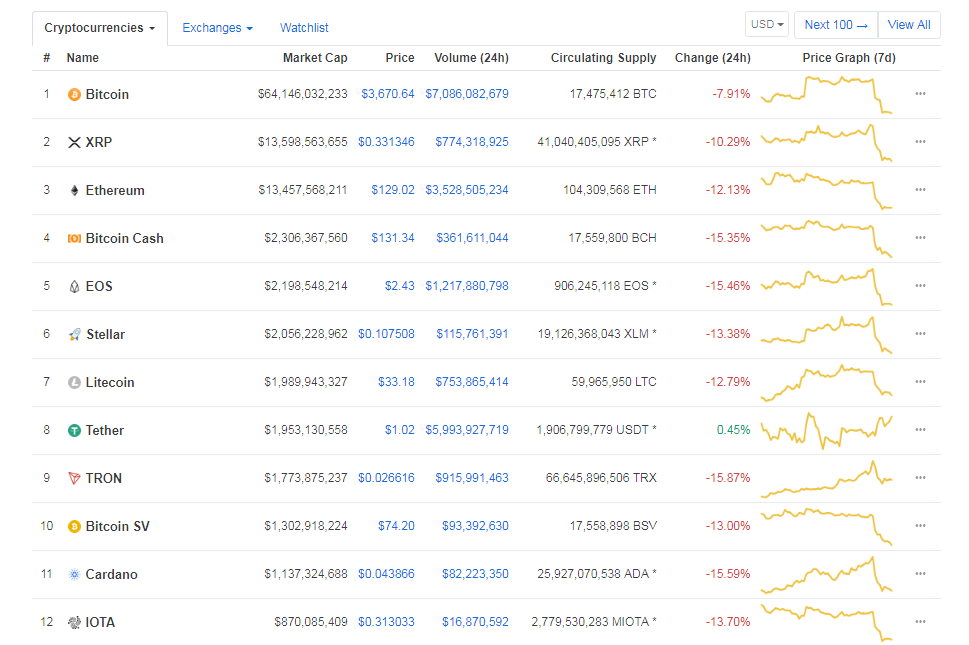Click the Litecoin logo icon

click(74, 382)
